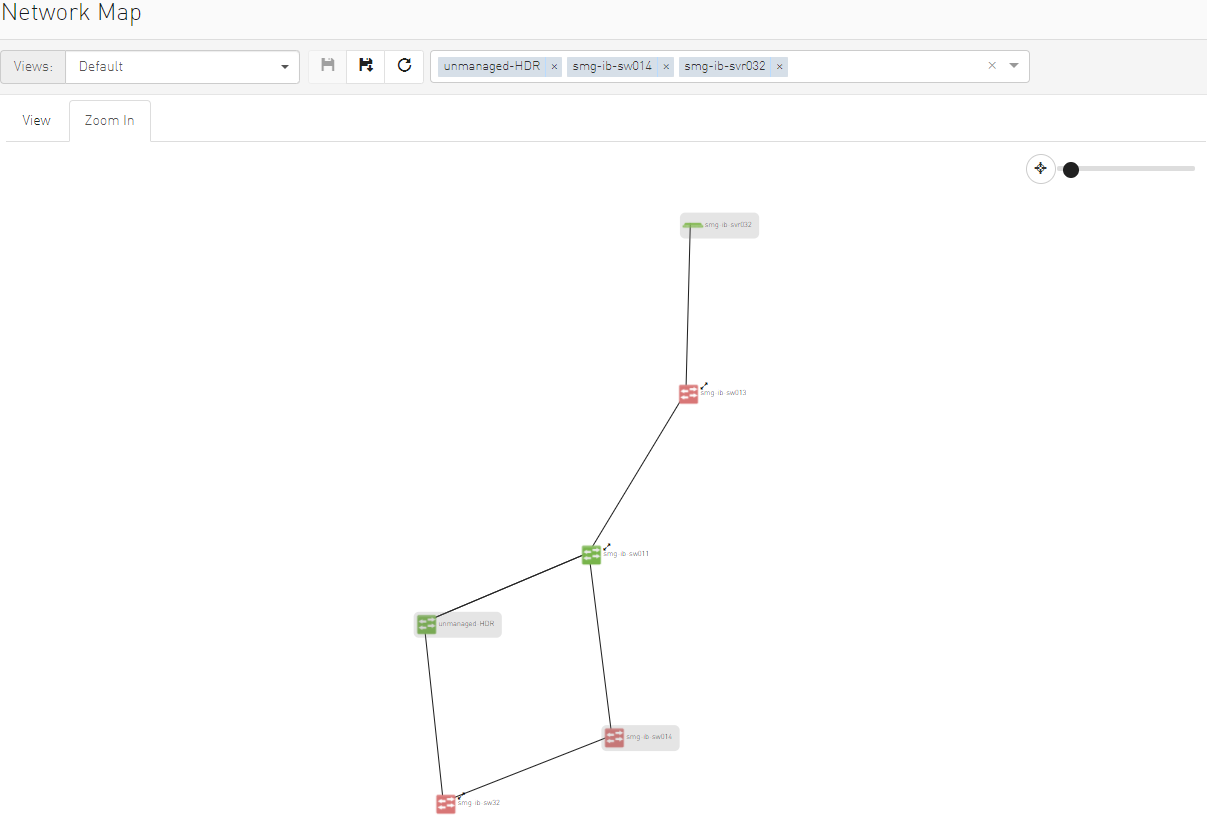Click the smg-ib-sw014 switch node
The image size is (1207, 817).
click(x=614, y=737)
